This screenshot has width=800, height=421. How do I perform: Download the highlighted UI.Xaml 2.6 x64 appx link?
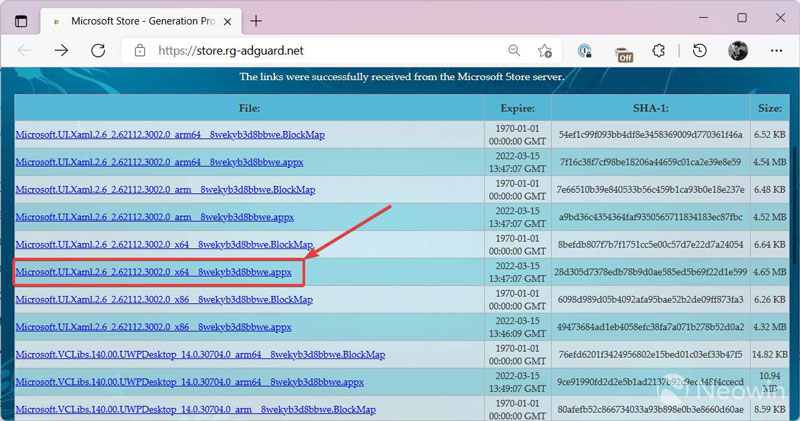(x=153, y=272)
